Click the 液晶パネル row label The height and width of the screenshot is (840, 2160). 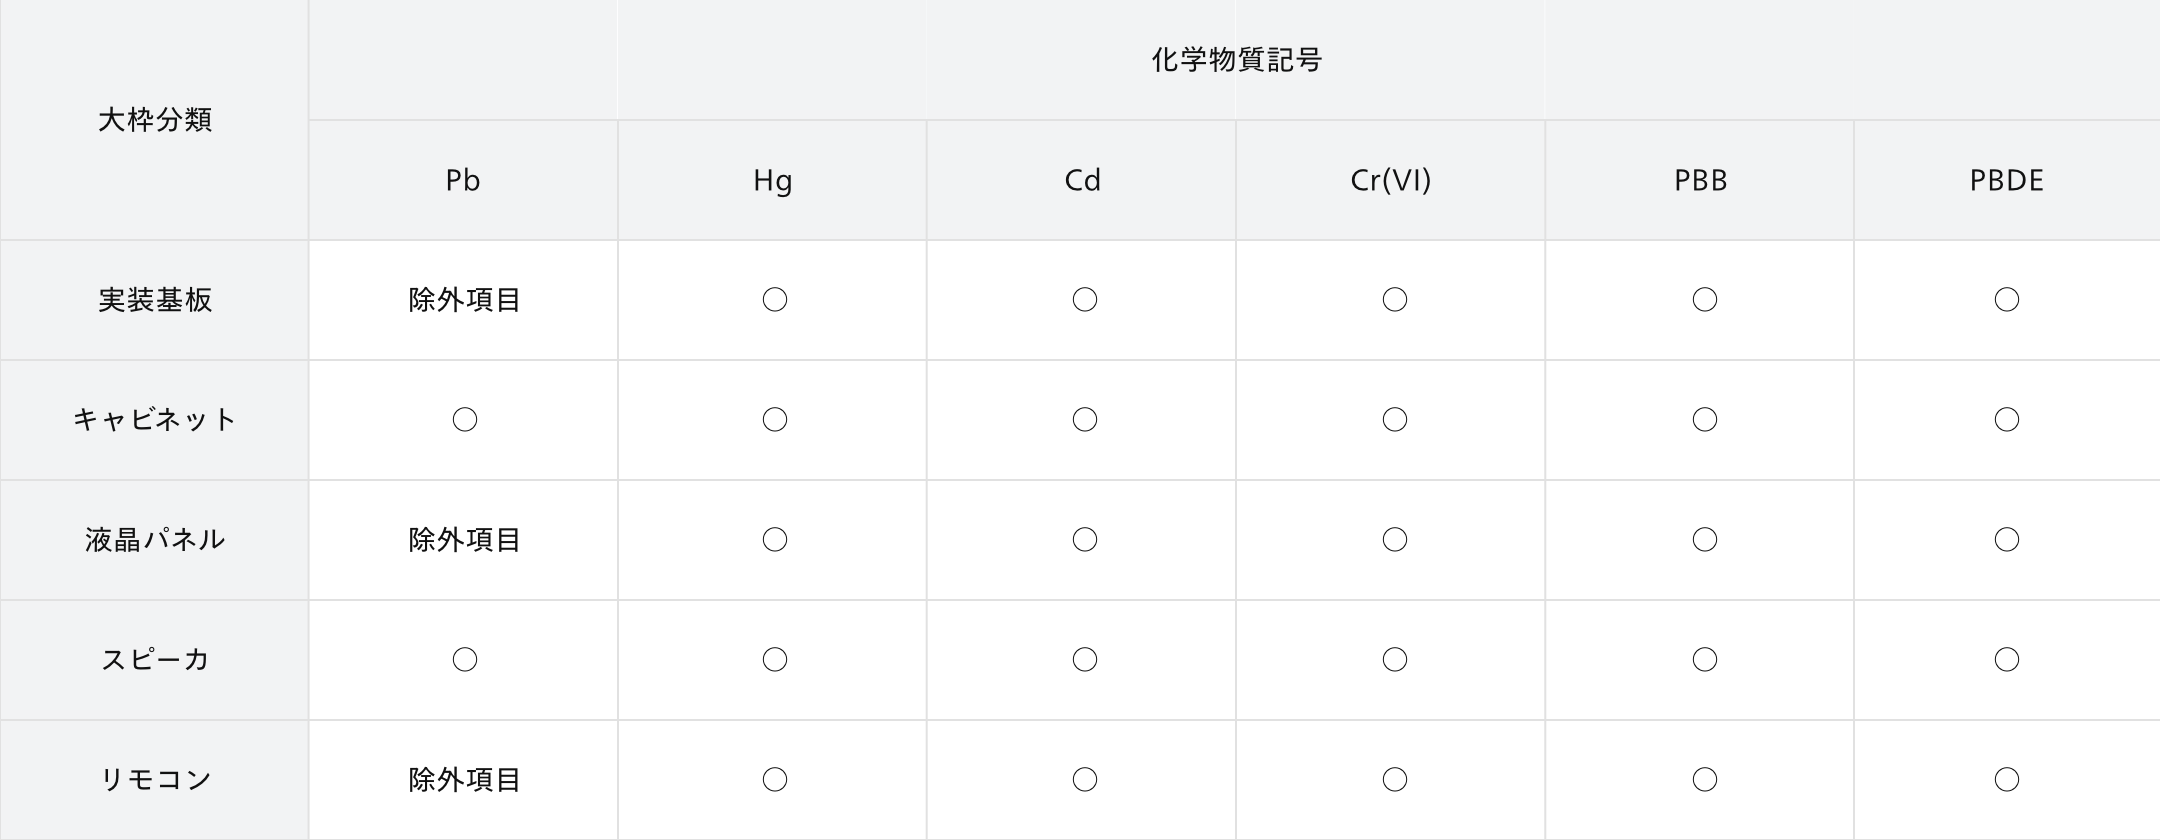[155, 540]
